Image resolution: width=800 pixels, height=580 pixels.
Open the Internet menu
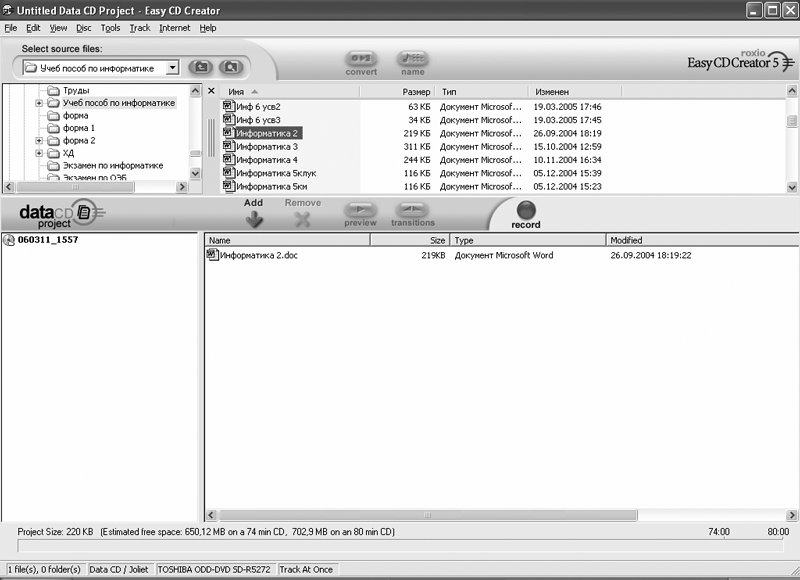tap(174, 28)
